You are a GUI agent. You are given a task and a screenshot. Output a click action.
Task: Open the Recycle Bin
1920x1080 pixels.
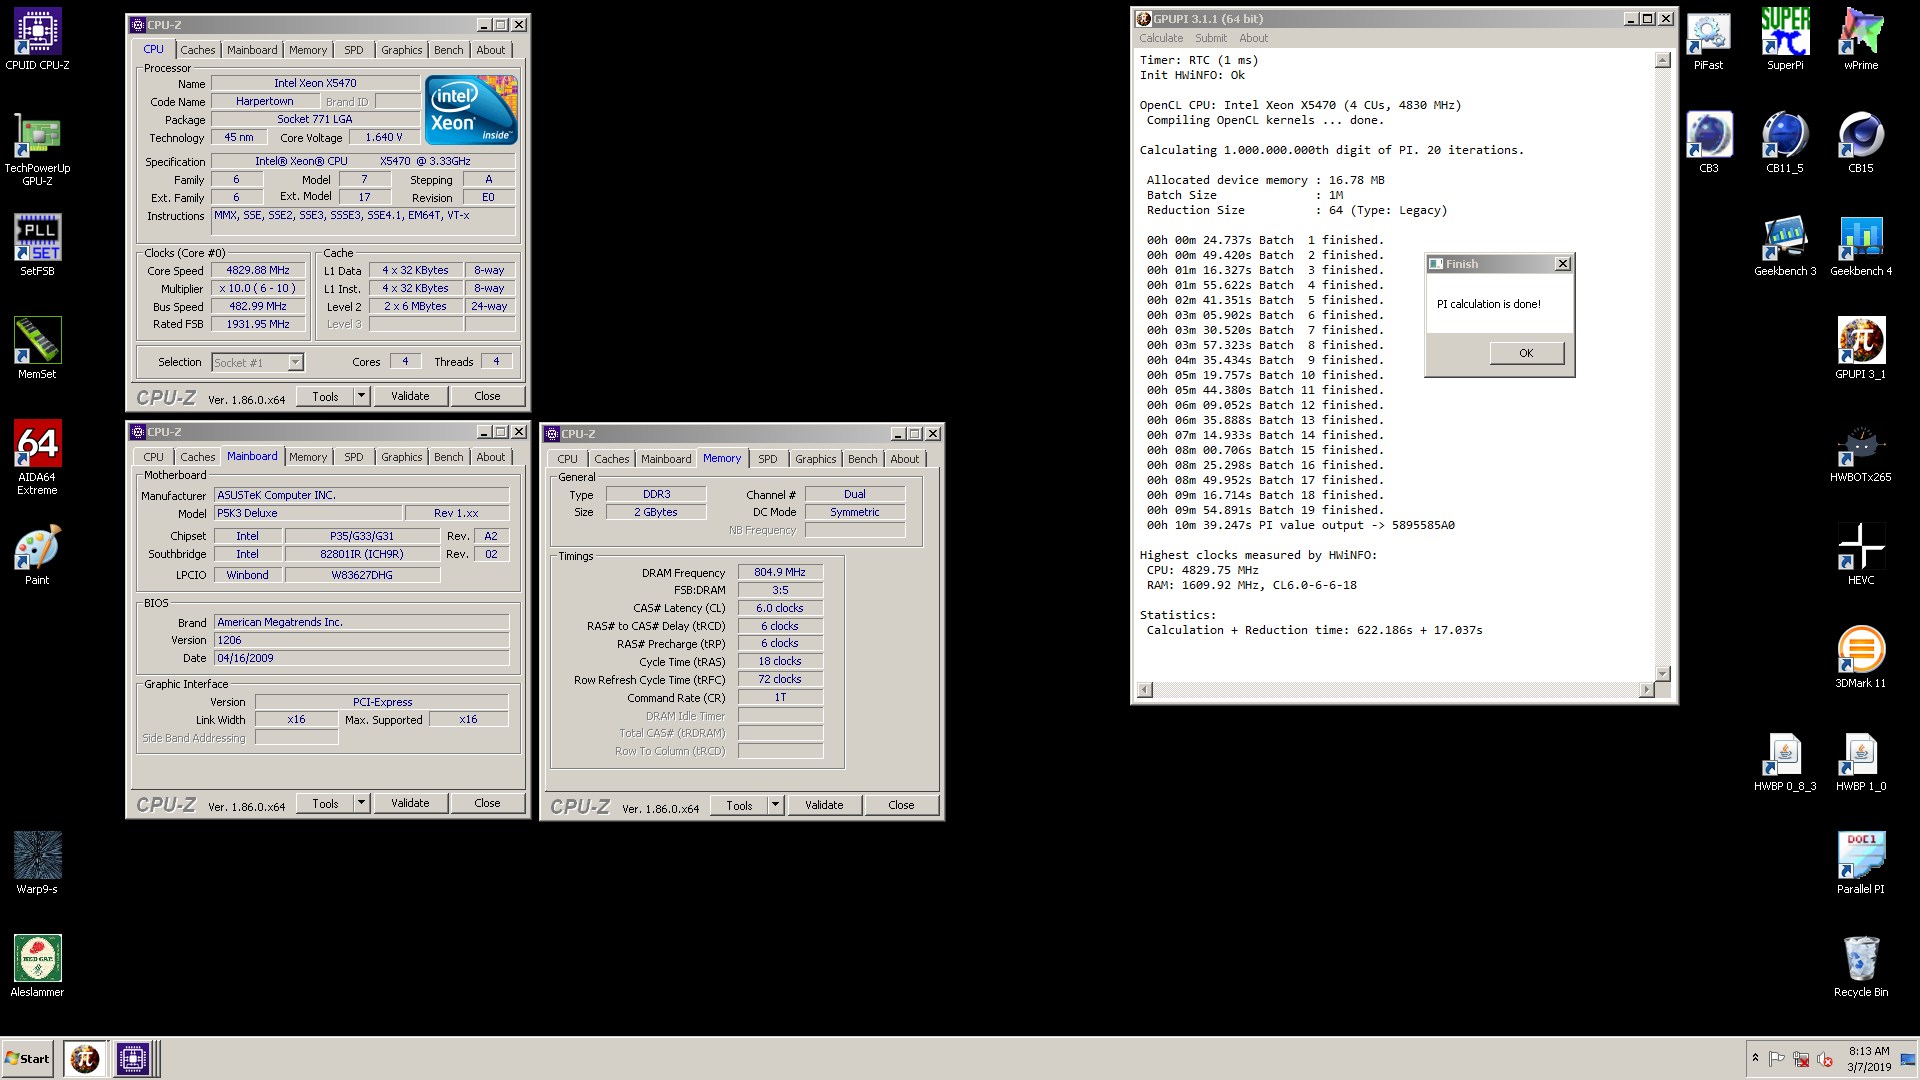pyautogui.click(x=1861, y=967)
